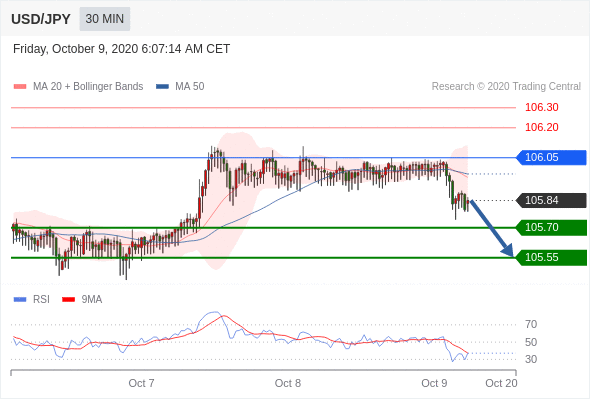Click the green 105.70 support price tag
The height and width of the screenshot is (400, 590).
(551, 227)
